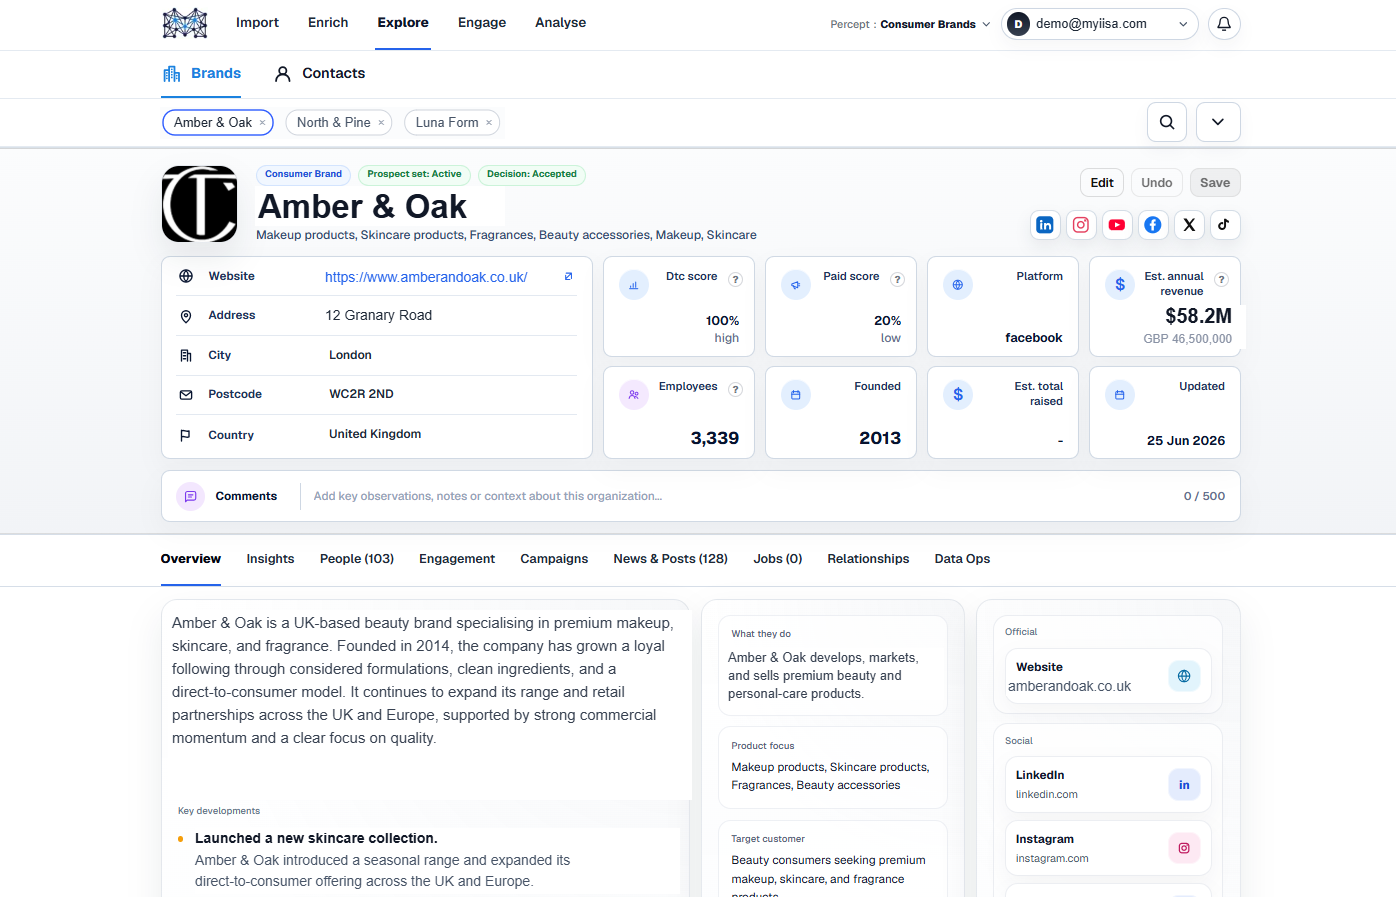The height and width of the screenshot is (897, 1396).
Task: Switch to the Insights tab
Action: click(270, 559)
